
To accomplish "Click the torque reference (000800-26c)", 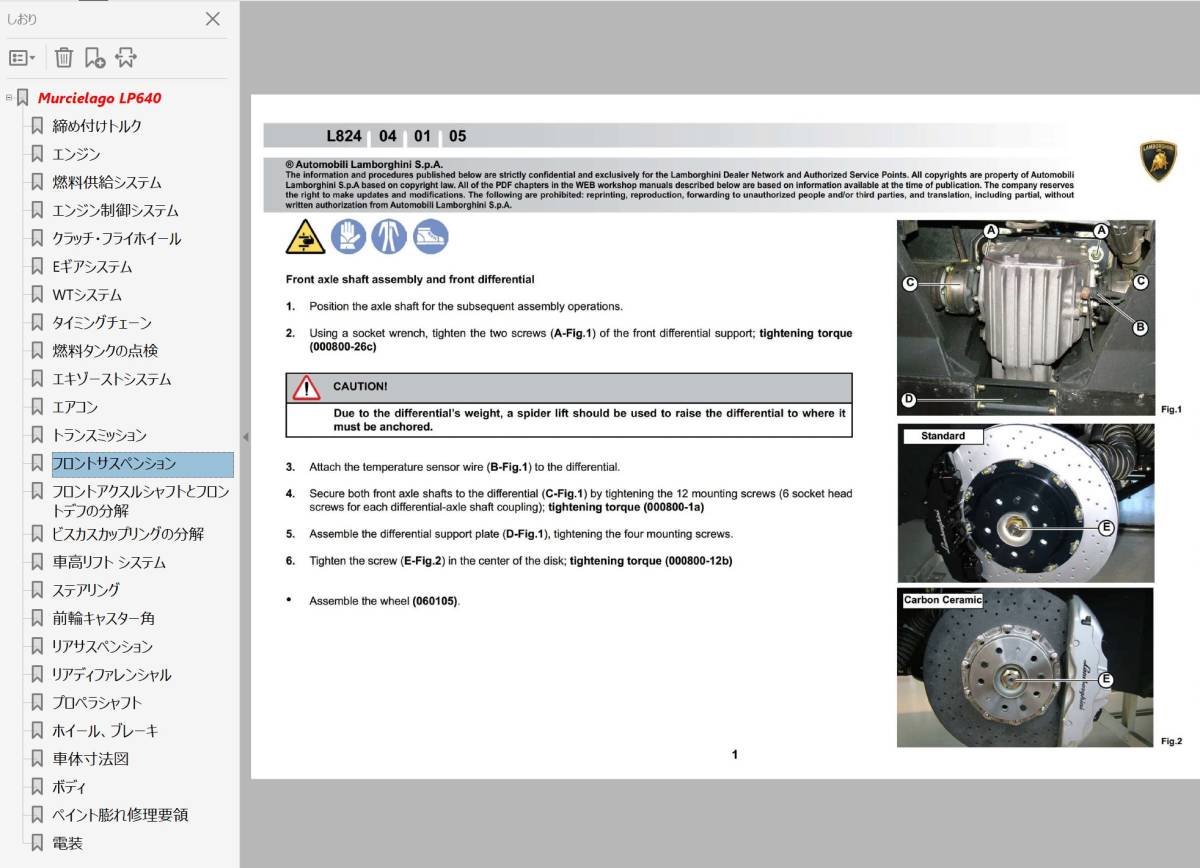I will click(x=343, y=347).
